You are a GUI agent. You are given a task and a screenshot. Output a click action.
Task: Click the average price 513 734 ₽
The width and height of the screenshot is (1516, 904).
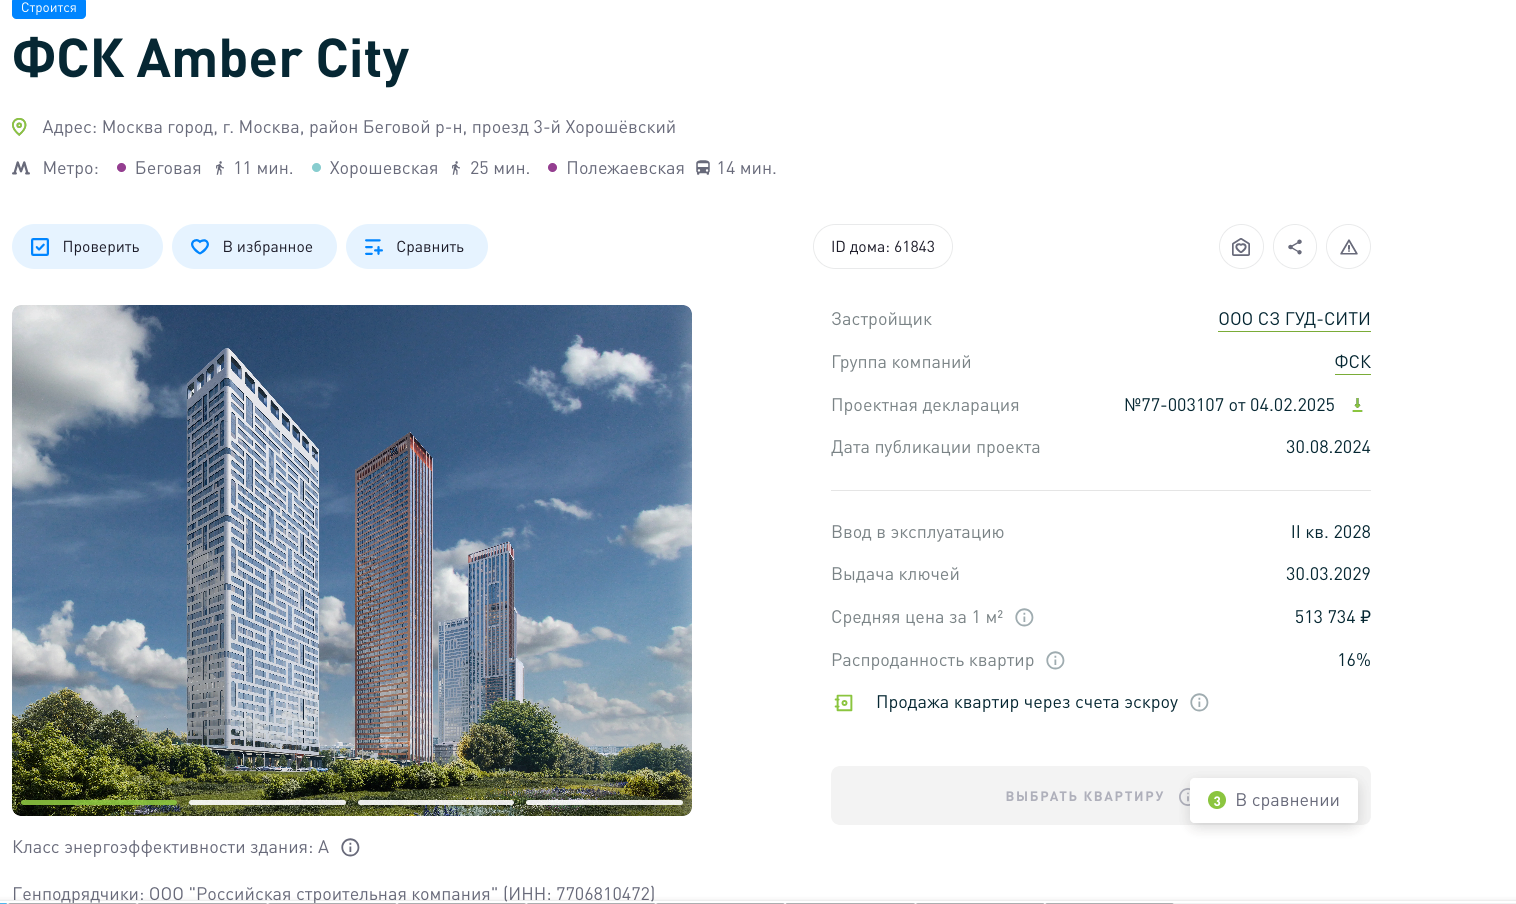pos(1332,617)
